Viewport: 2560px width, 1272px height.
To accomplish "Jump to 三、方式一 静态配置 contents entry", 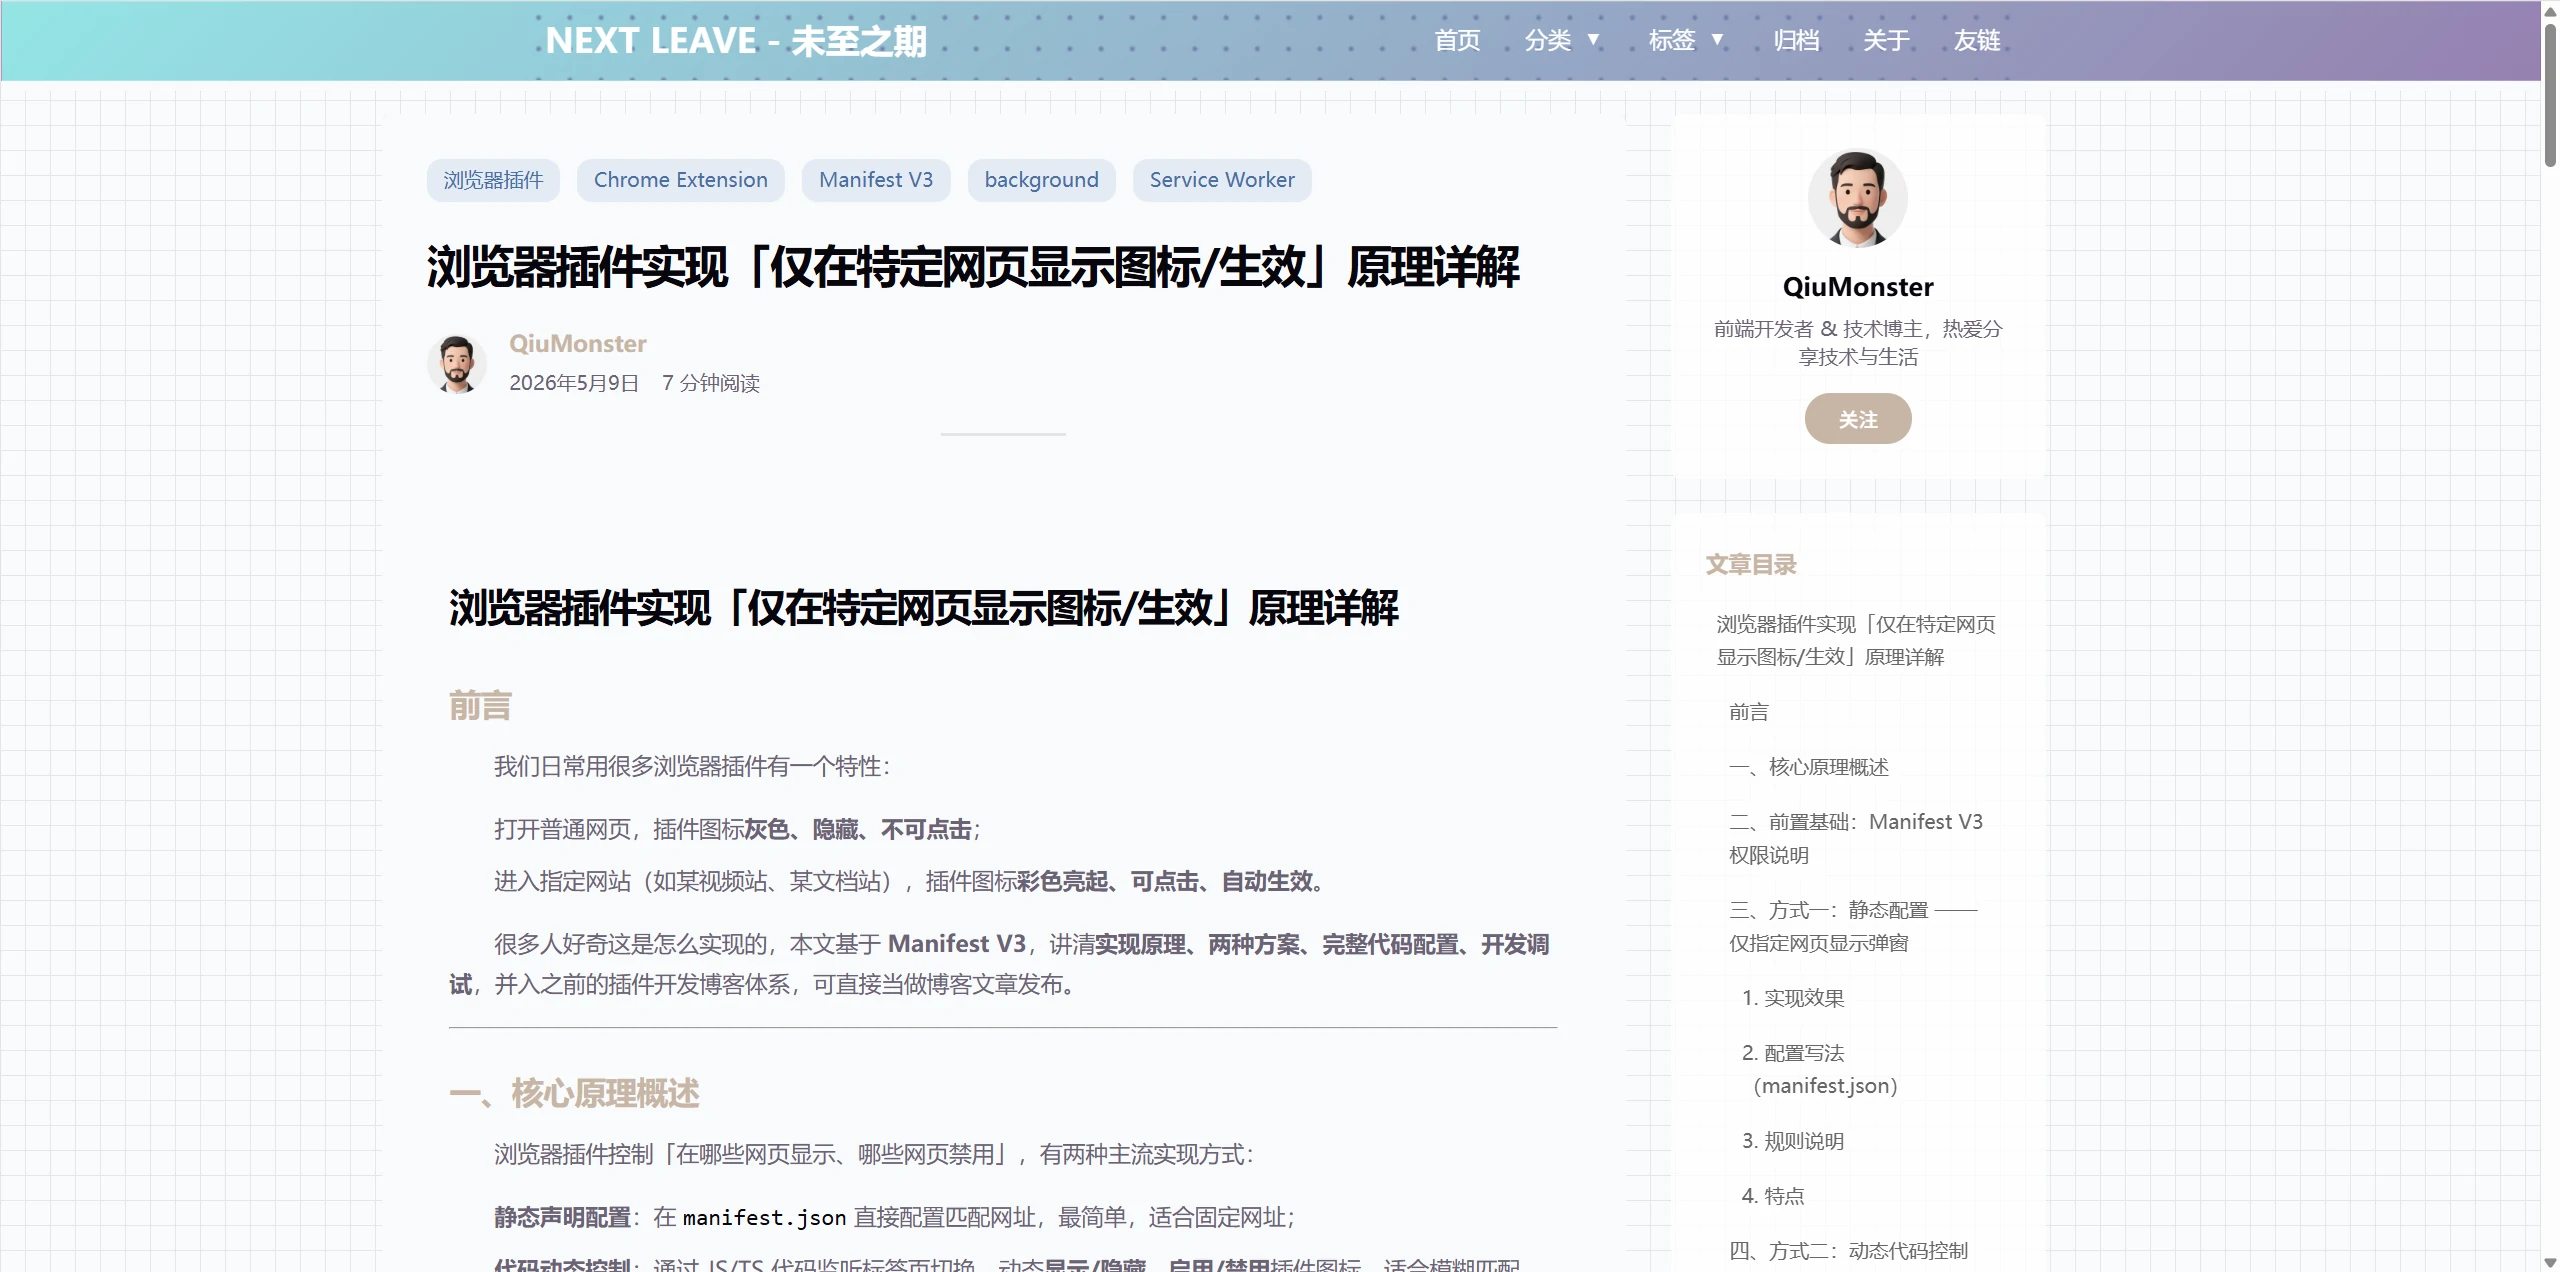I will tap(1854, 926).
